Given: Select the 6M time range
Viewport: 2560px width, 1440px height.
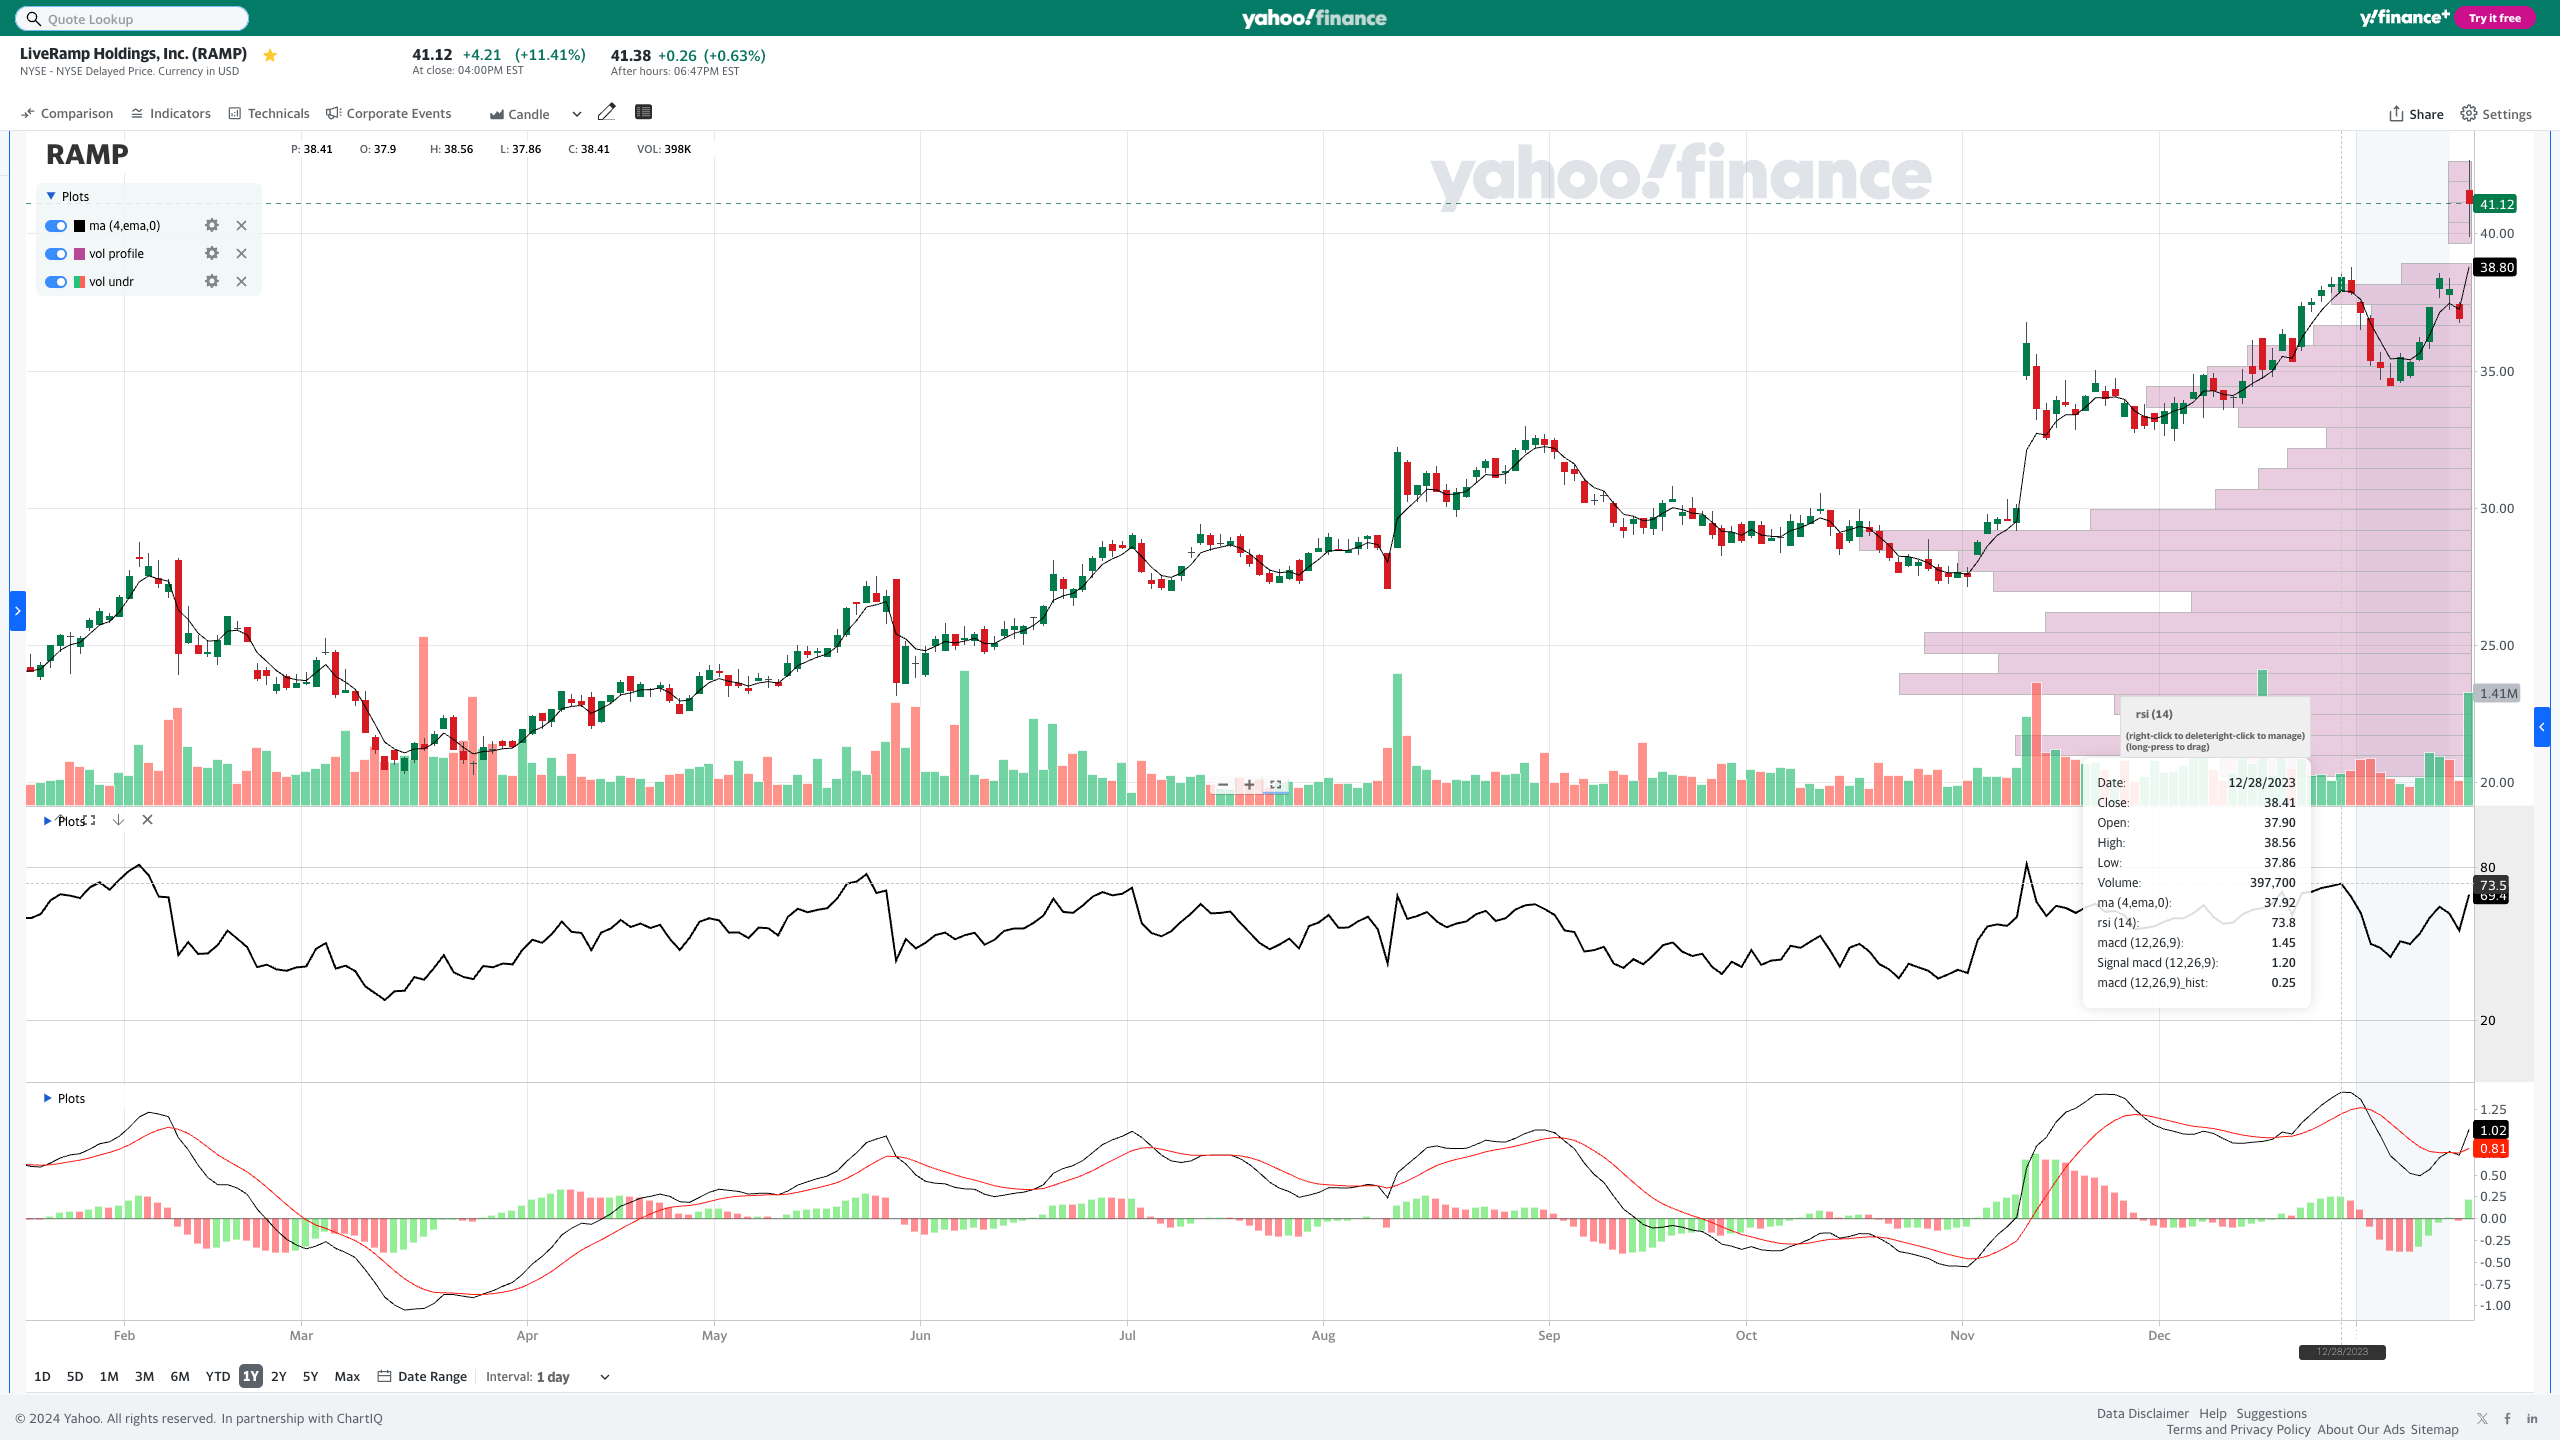Looking at the screenshot, I should (x=180, y=1377).
